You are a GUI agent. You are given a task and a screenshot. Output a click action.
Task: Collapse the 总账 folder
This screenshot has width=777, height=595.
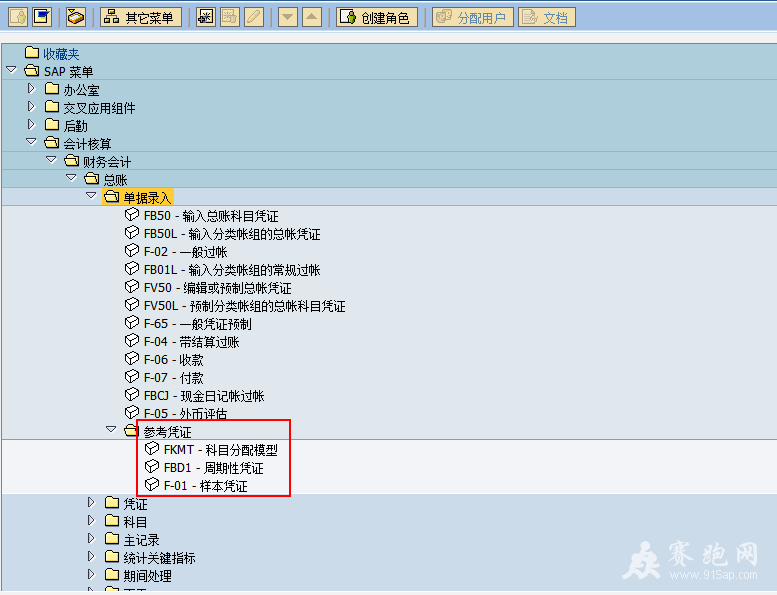[71, 178]
